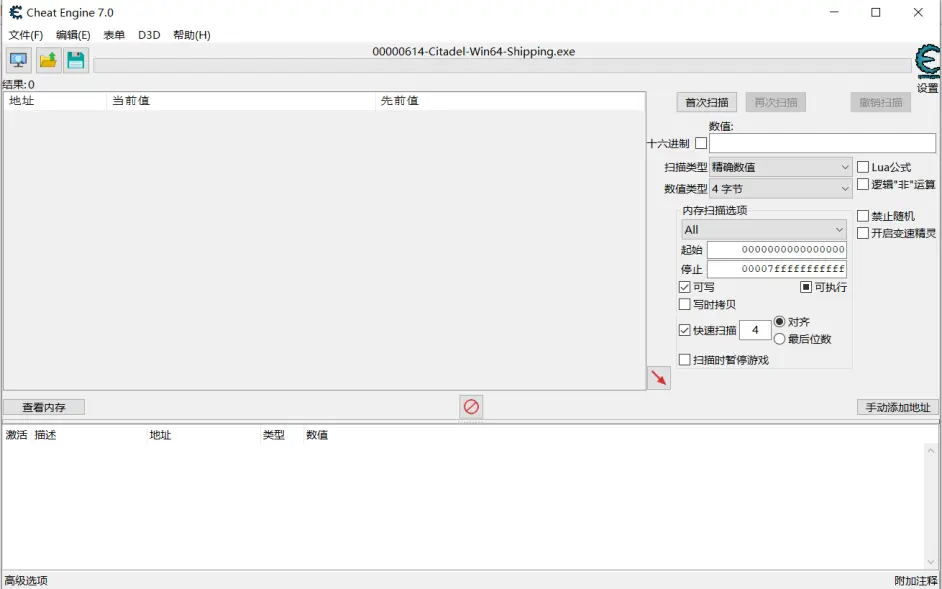Click the 手动添加地址 button
942x589 pixels.
pos(897,407)
